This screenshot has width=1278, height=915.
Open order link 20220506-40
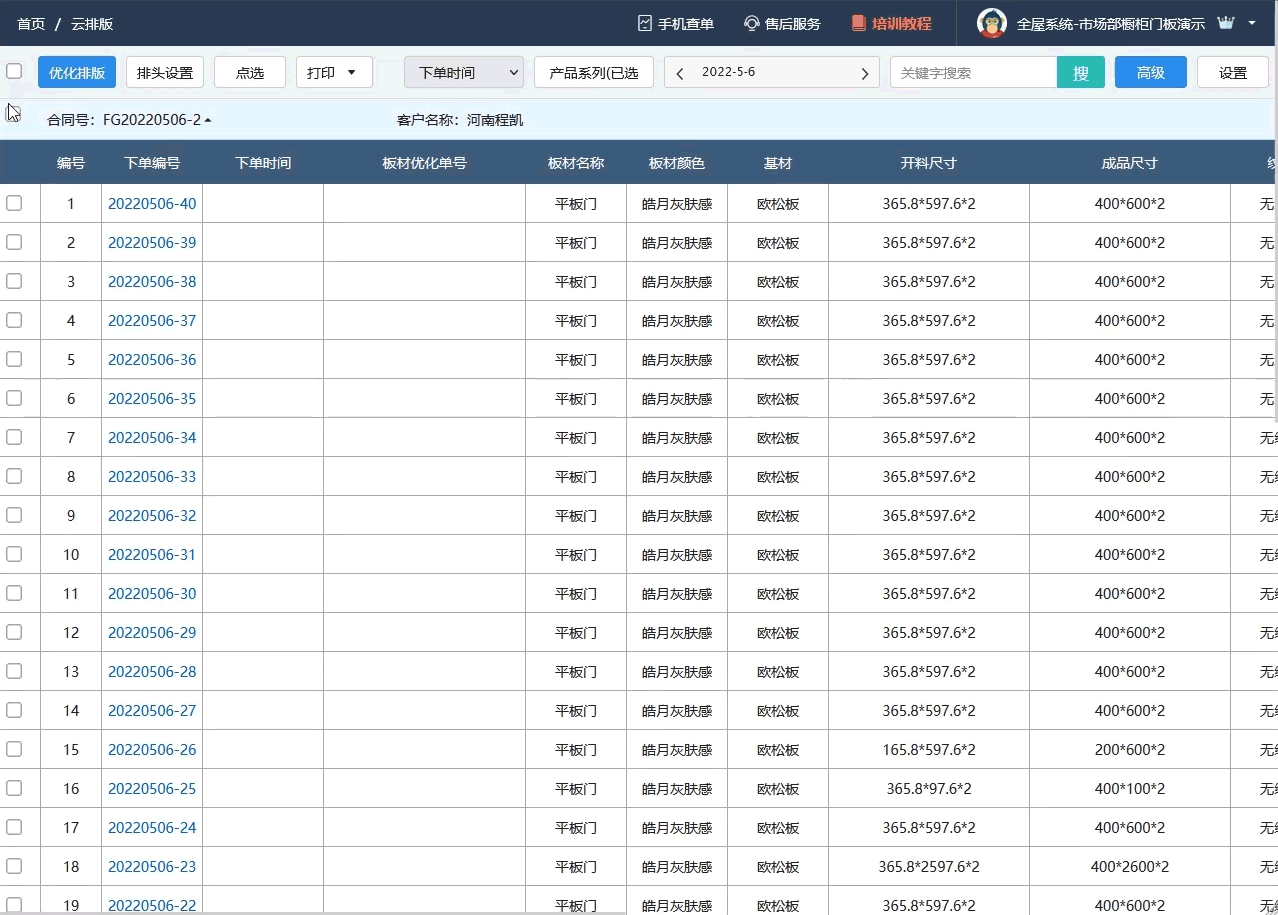coord(152,203)
